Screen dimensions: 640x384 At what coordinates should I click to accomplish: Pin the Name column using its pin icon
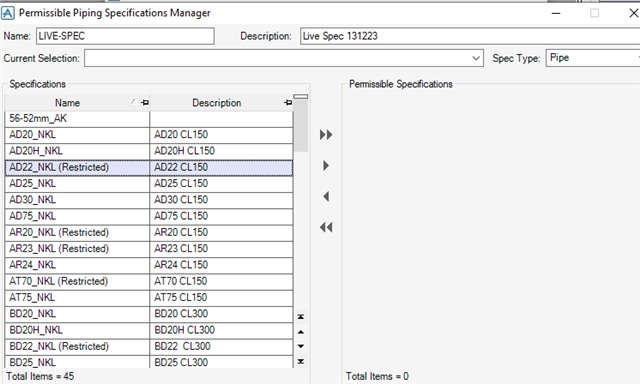pyautogui.click(x=144, y=103)
